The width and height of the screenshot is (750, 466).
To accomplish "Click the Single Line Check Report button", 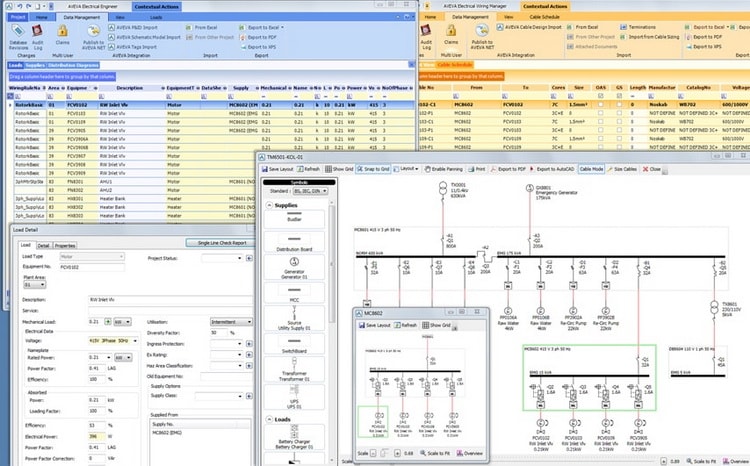I will pos(222,243).
